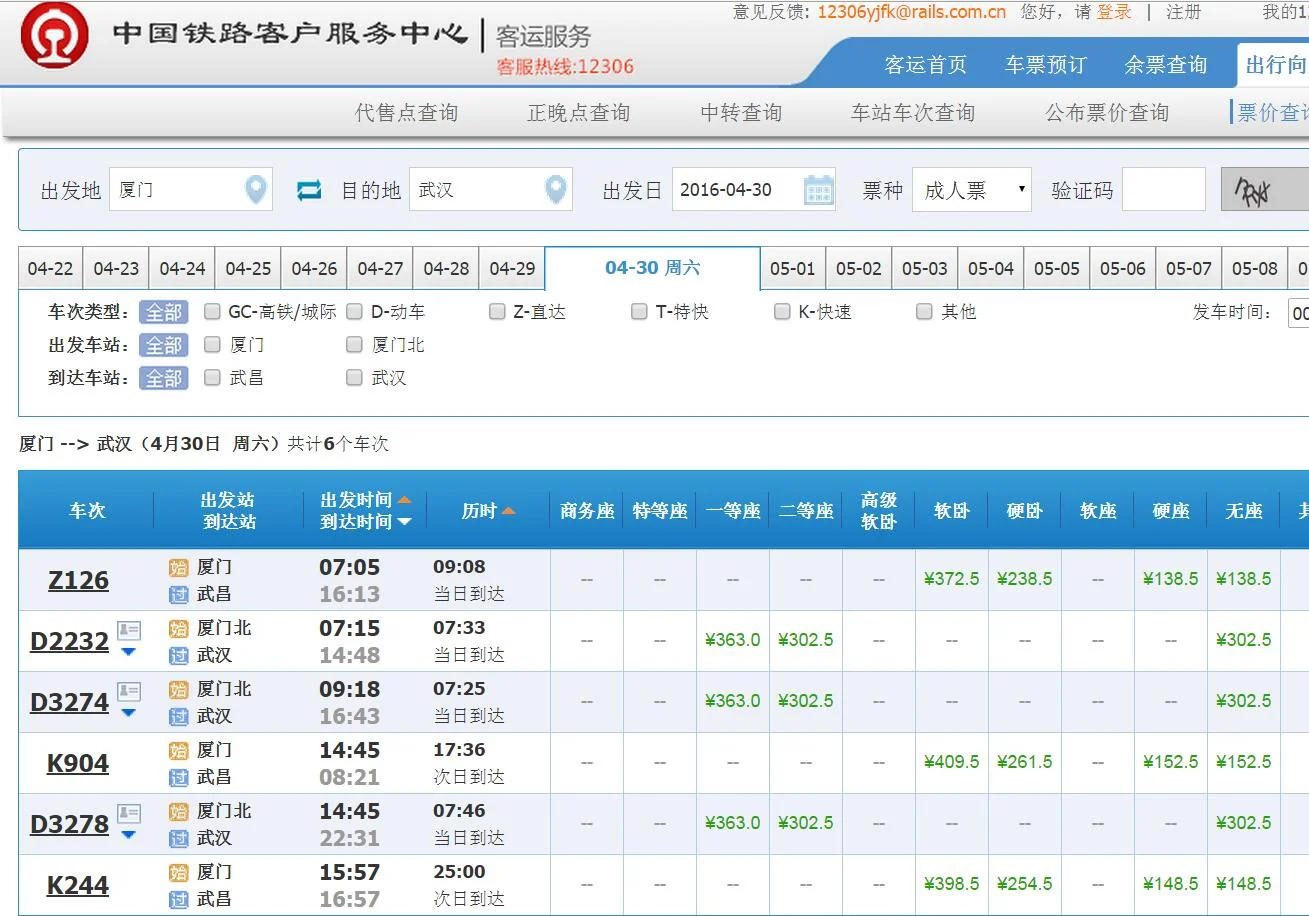Enable 武昌 as arrival station filter

(x=212, y=378)
